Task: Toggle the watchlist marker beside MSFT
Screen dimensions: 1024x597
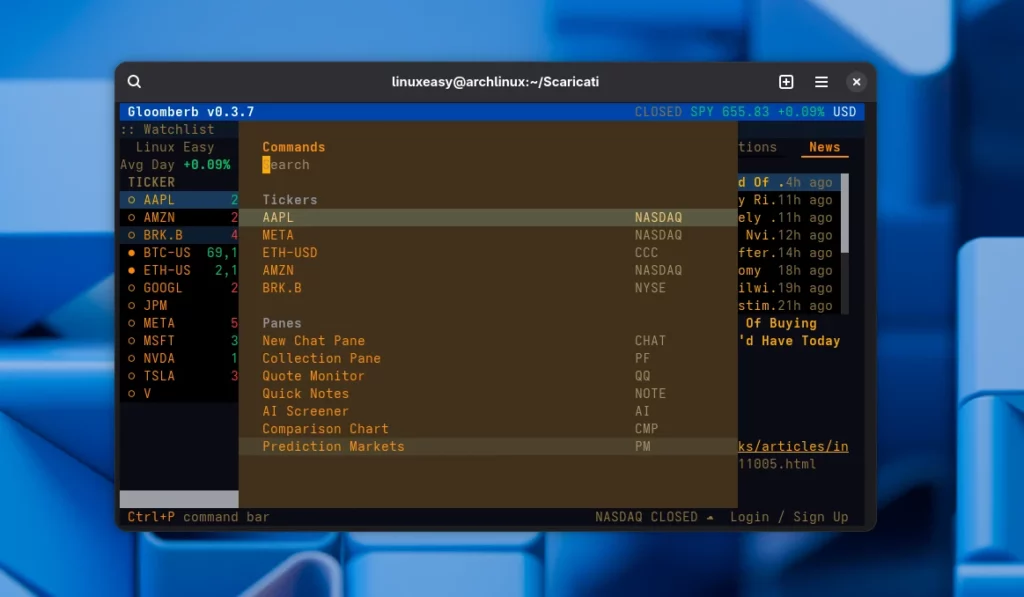Action: [131, 340]
